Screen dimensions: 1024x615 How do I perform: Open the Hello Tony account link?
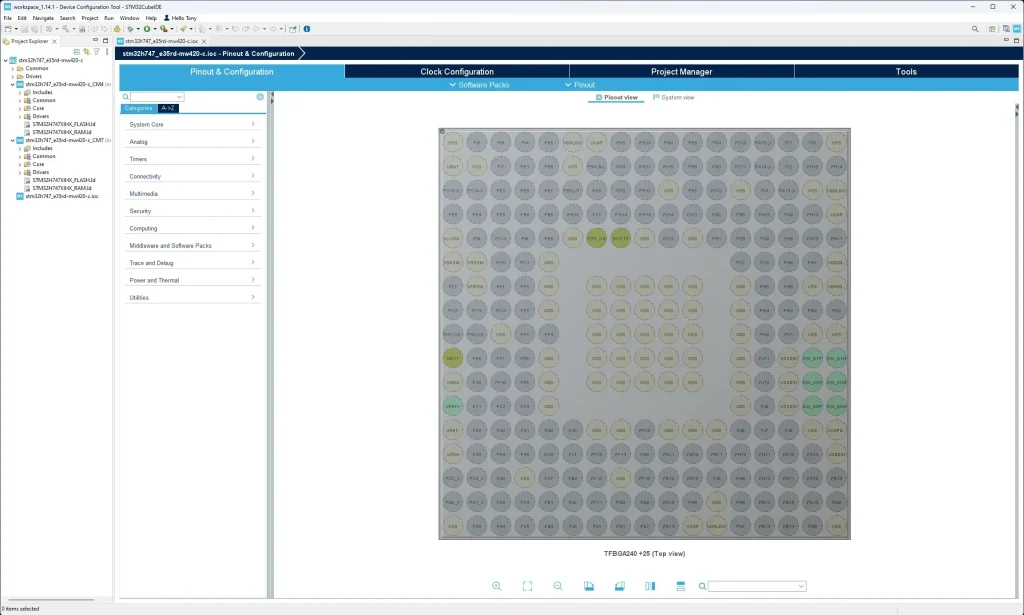click(182, 18)
